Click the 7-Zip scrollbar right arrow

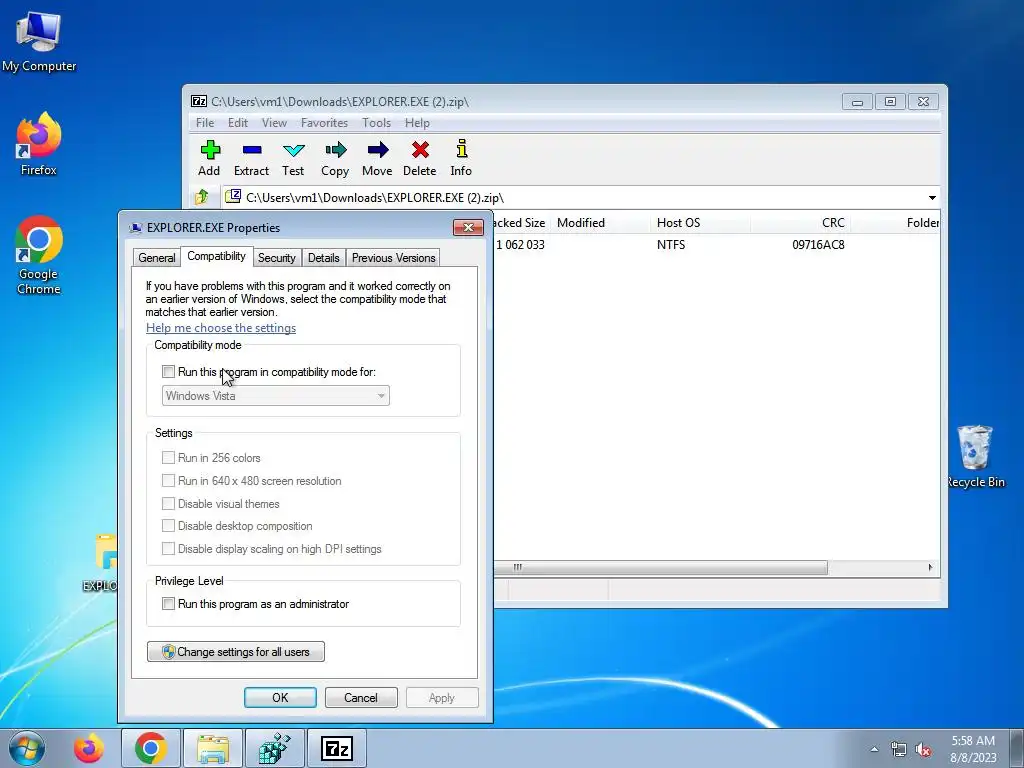pos(931,568)
